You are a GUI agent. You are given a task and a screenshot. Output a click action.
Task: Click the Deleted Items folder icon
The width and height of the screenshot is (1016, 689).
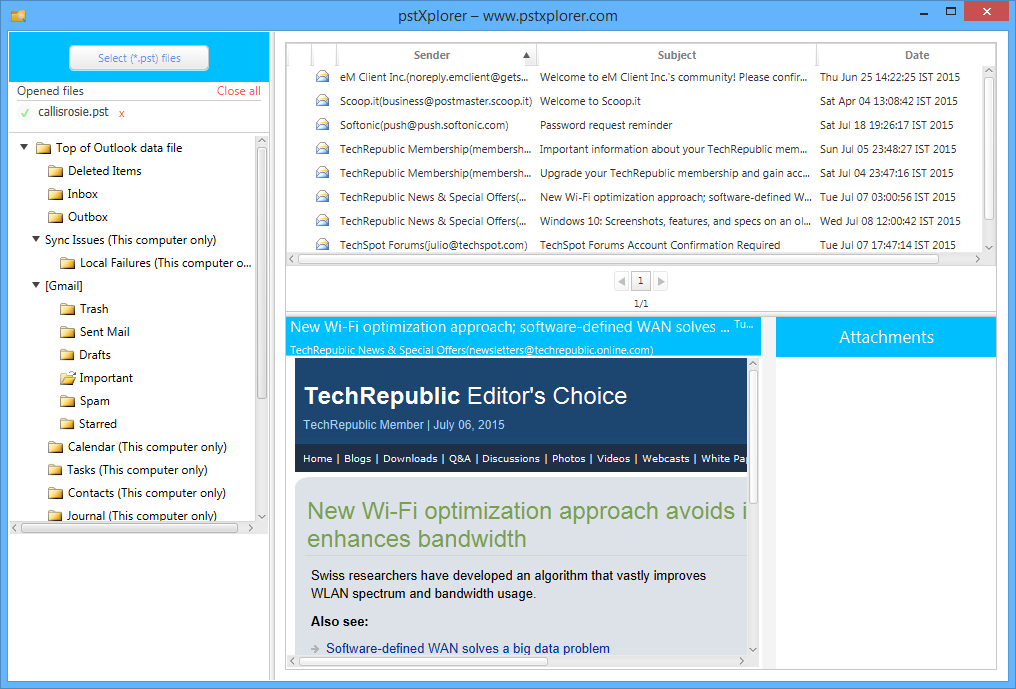pos(55,171)
